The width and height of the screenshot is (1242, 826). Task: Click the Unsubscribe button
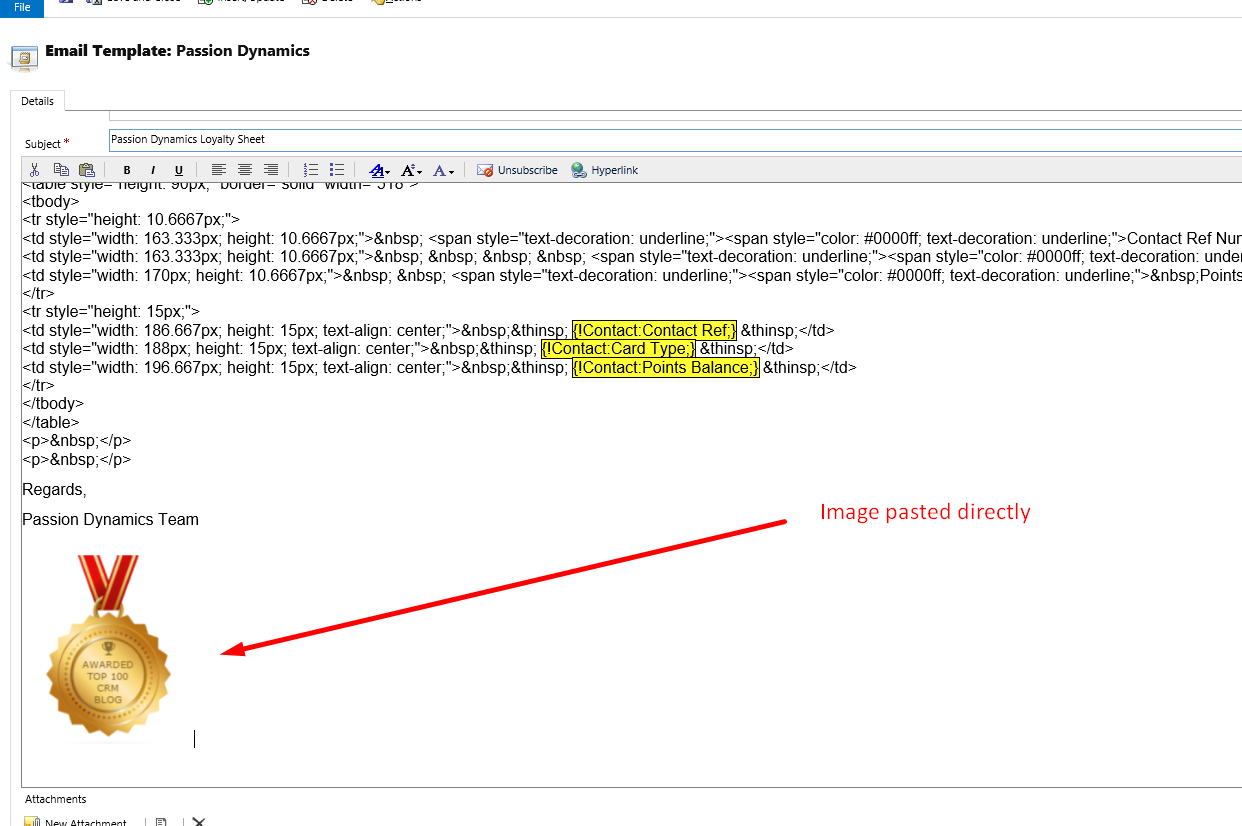(517, 170)
